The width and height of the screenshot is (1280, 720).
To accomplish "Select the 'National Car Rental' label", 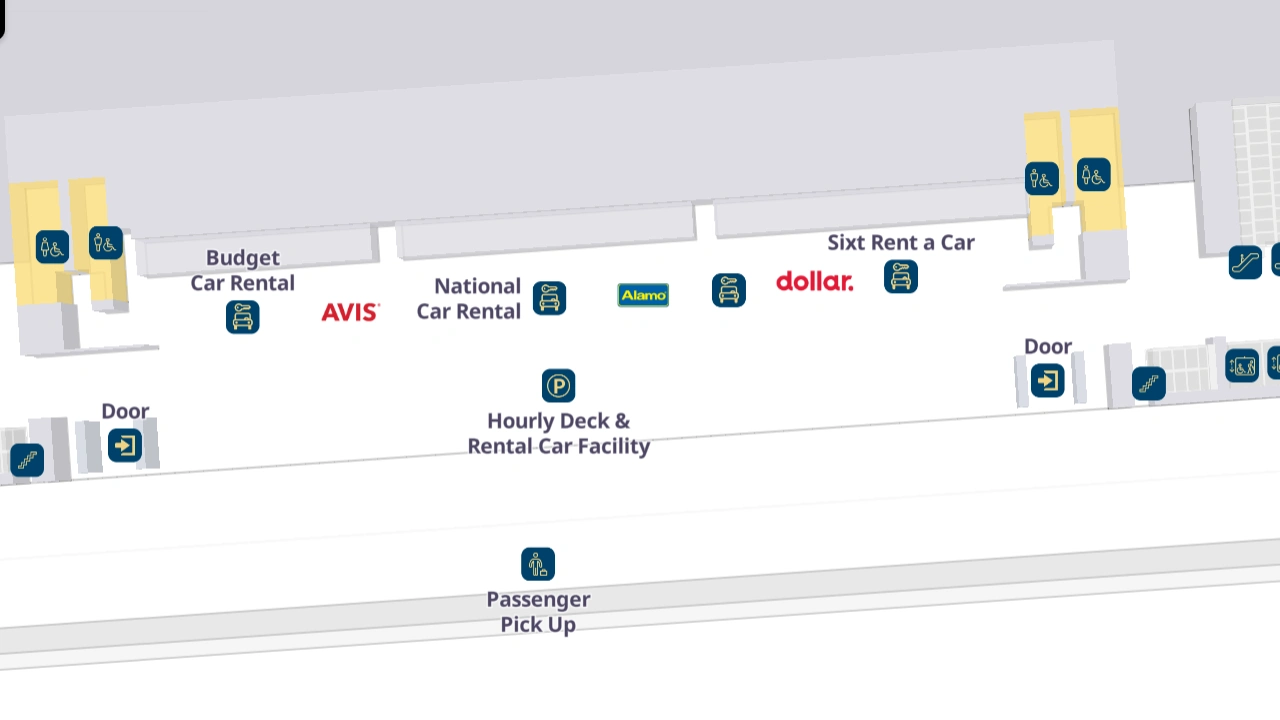I will coord(469,298).
